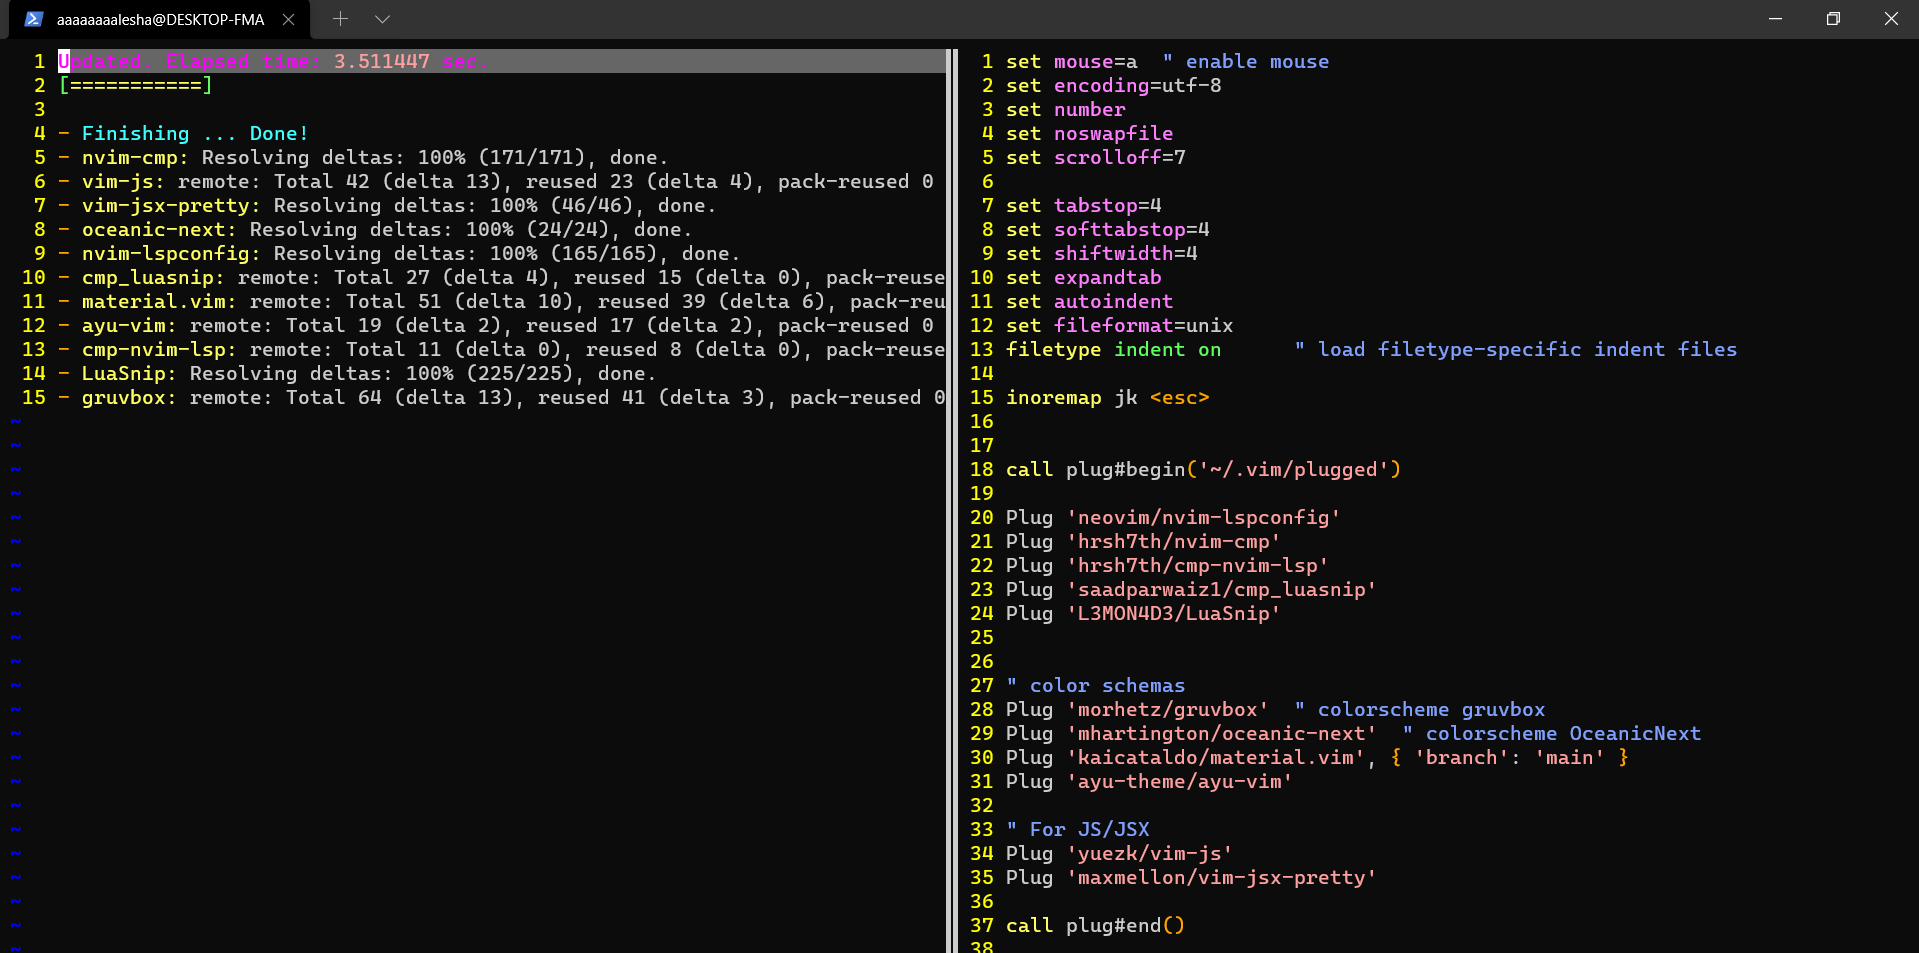Click Plug 'saadparwaiz1/cmp_luasnip' line
Screen dimensions: 1919x953
tap(1191, 590)
